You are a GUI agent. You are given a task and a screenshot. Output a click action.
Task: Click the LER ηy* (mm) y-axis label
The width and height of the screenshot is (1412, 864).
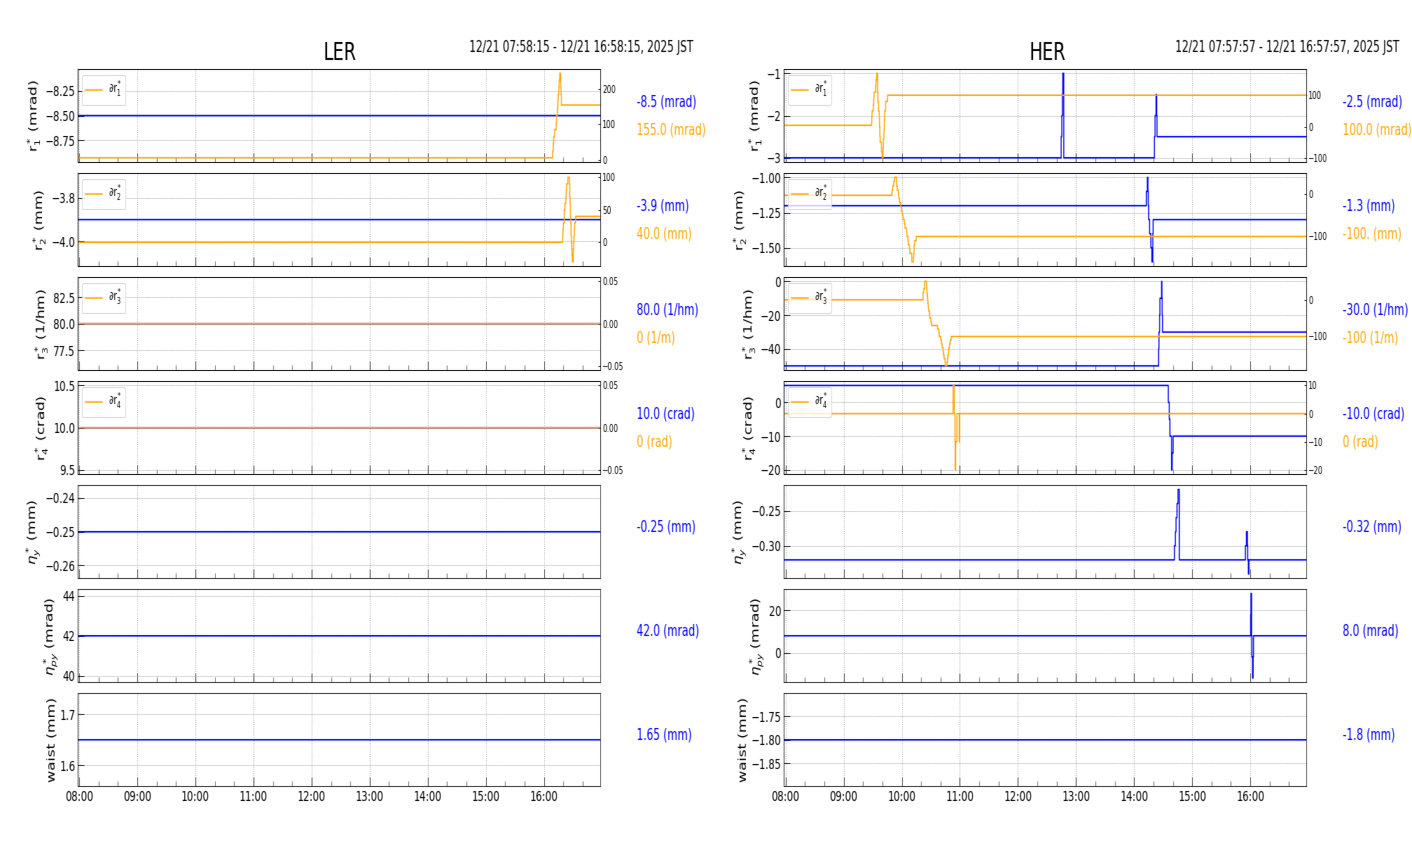33,532
